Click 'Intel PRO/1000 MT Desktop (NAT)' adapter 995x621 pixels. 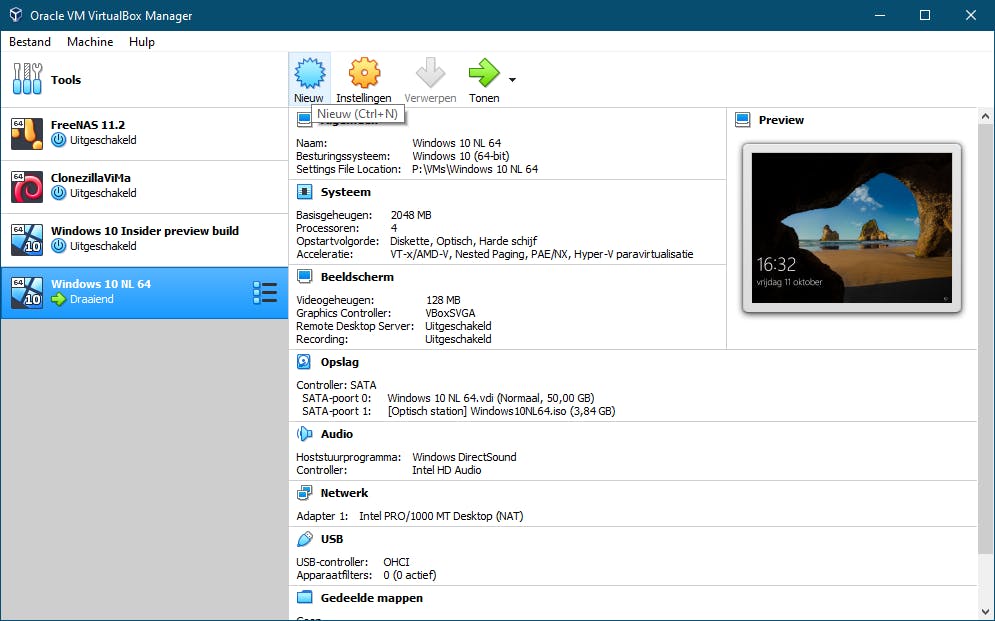pyautogui.click(x=441, y=516)
